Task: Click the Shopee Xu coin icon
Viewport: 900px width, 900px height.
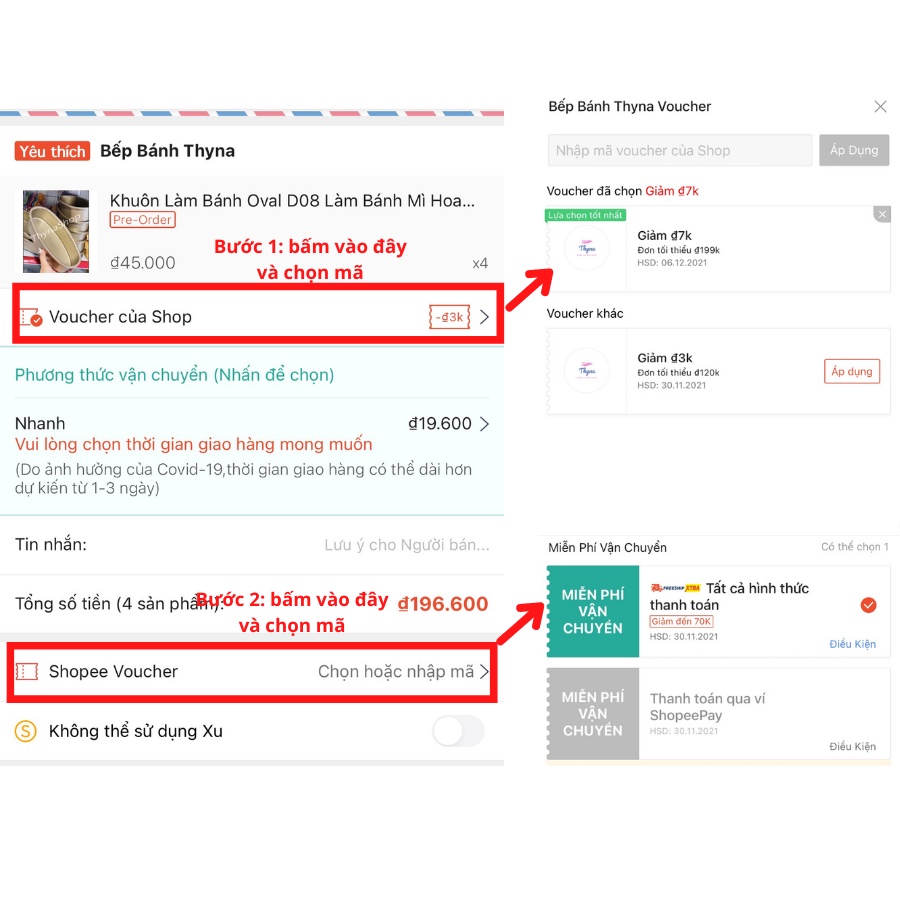Action: [25, 731]
